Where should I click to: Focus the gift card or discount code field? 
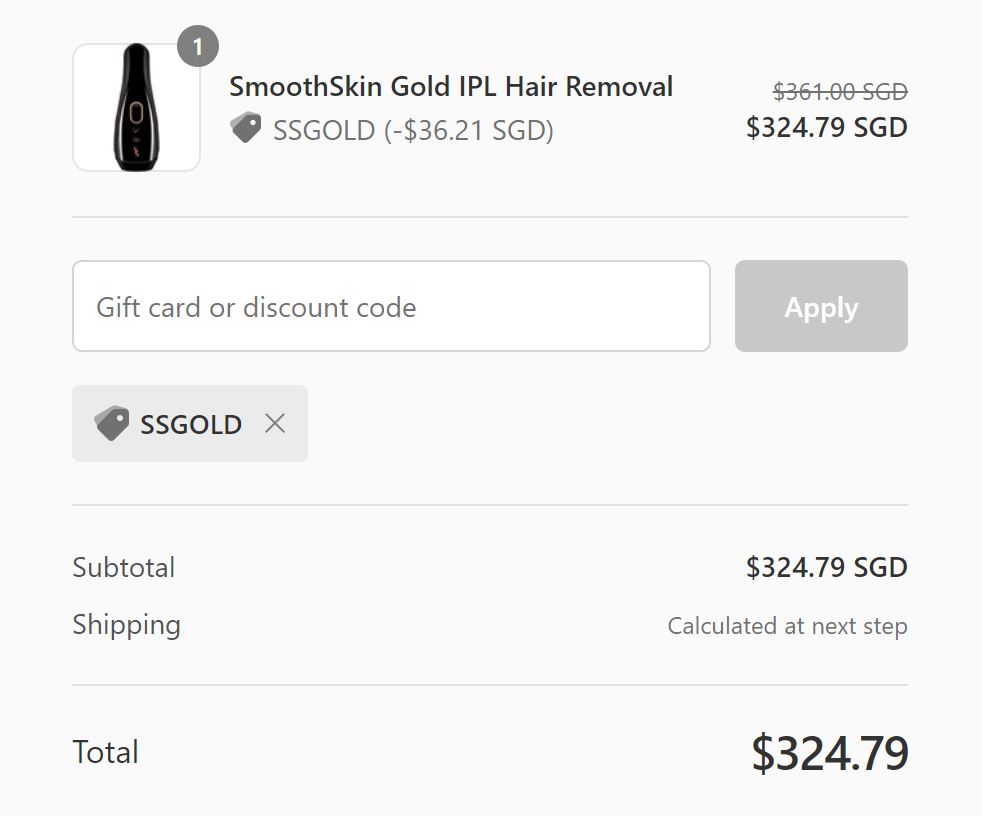click(391, 306)
